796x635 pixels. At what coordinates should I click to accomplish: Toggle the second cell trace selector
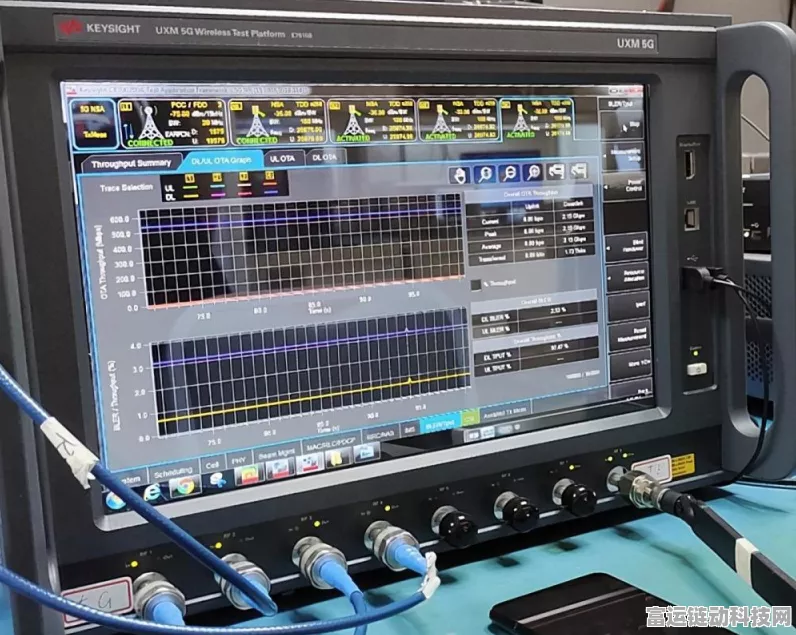click(217, 177)
